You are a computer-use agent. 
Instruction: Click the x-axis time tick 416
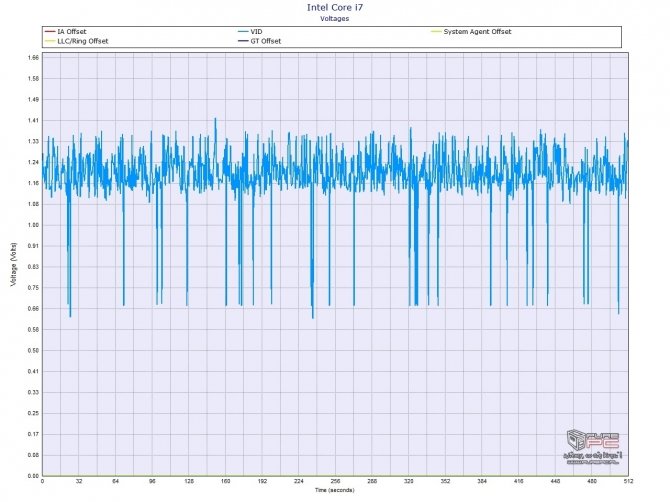(518, 481)
